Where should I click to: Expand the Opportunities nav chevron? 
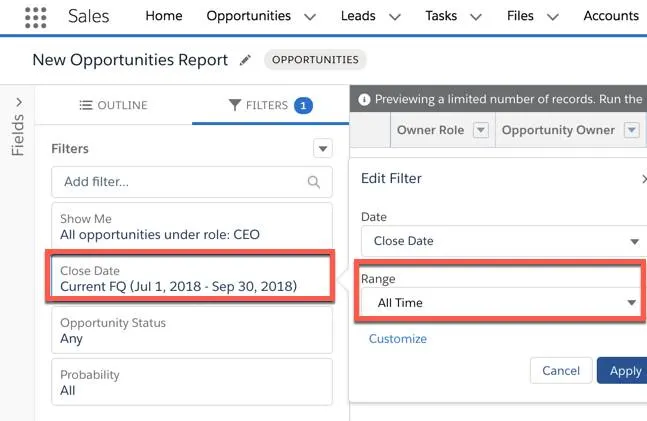tap(310, 17)
